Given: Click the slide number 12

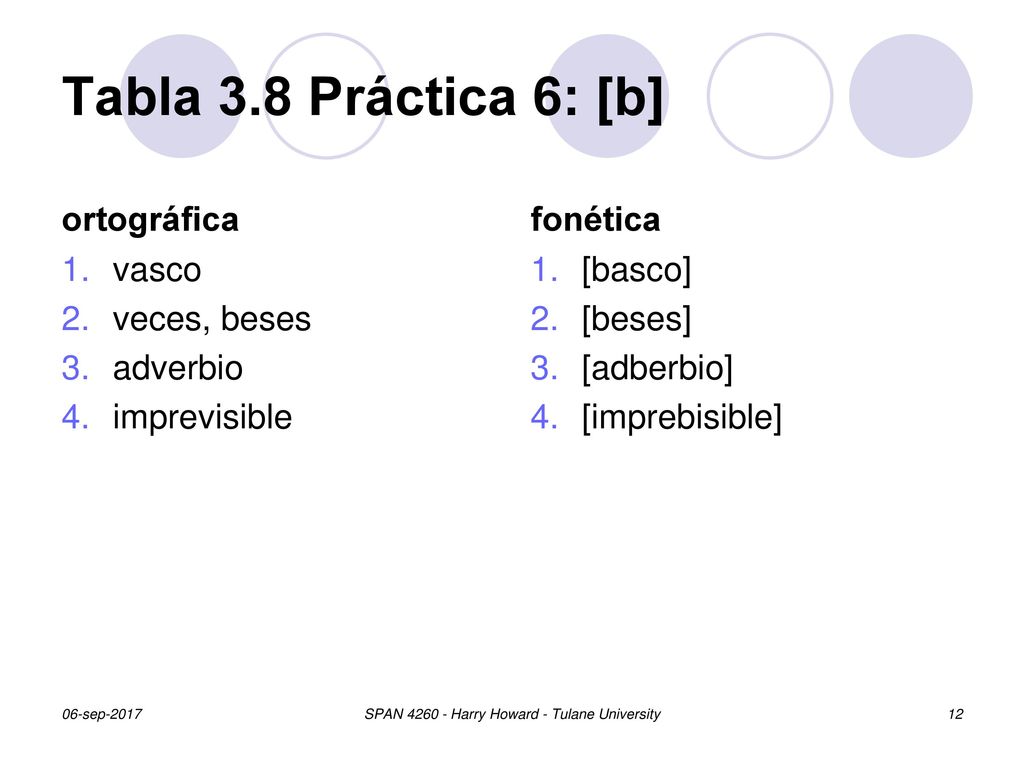Looking at the screenshot, I should (955, 714).
